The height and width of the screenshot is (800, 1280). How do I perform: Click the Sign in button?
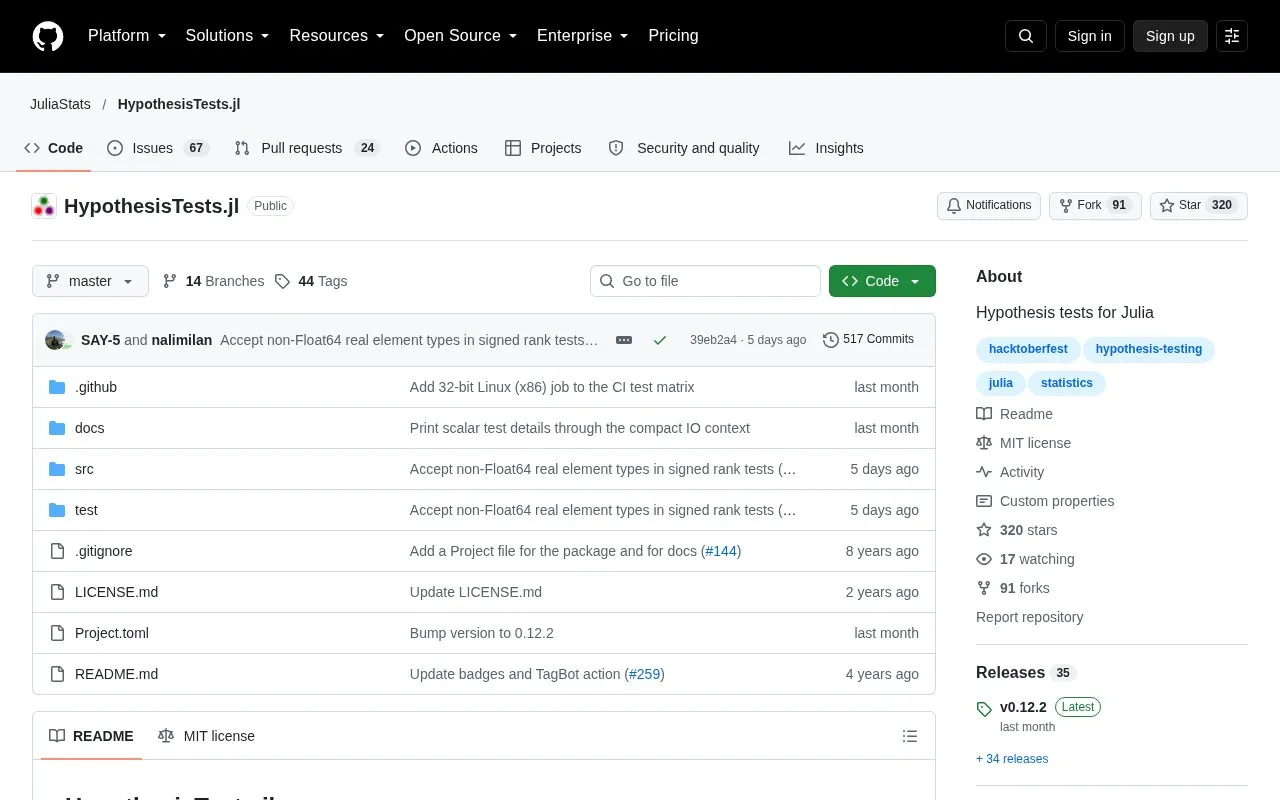click(1089, 36)
